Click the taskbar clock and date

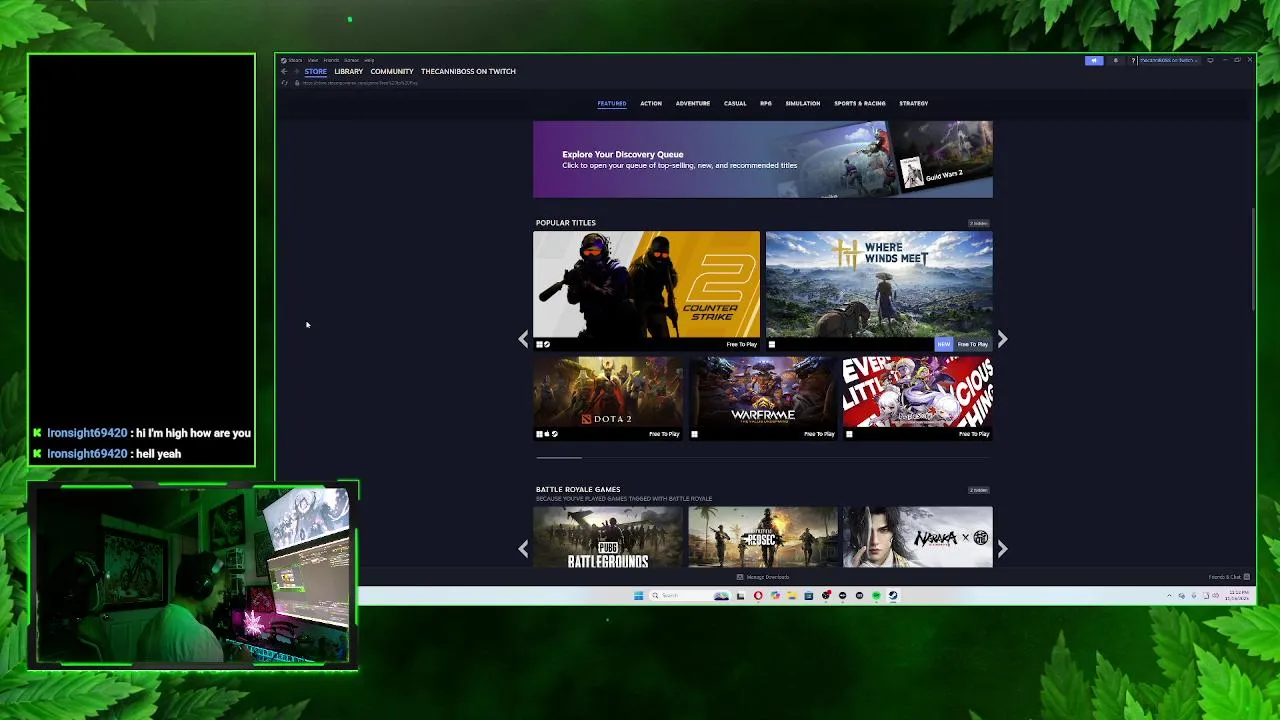[x=1239, y=595]
